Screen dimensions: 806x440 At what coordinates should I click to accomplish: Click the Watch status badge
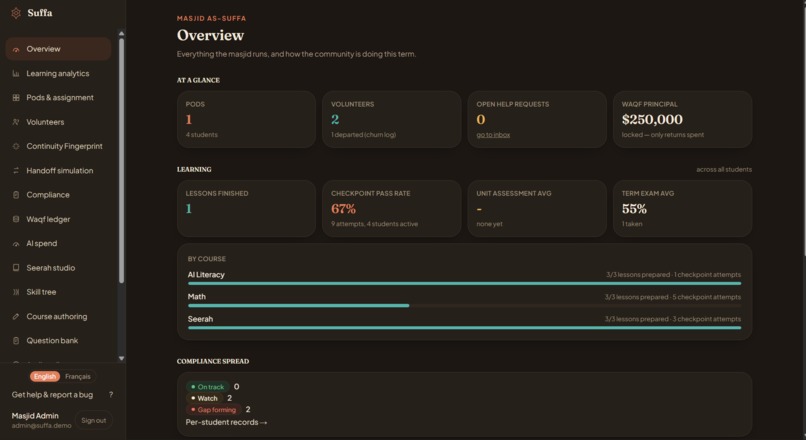click(204, 398)
